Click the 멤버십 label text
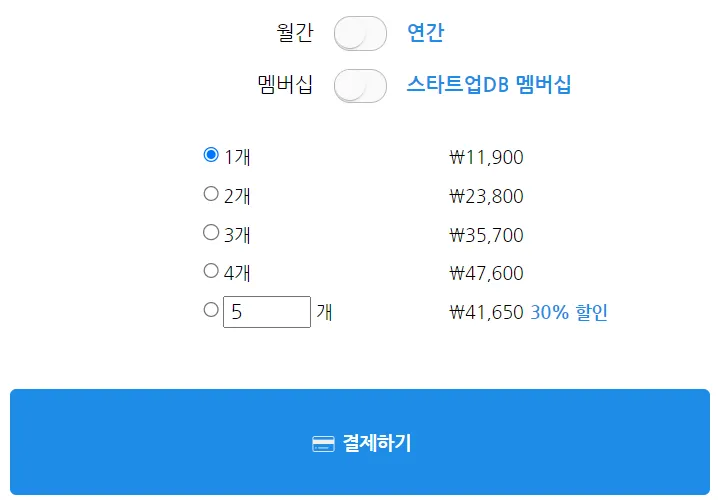Viewport: 718px width, 500px height. tap(285, 85)
